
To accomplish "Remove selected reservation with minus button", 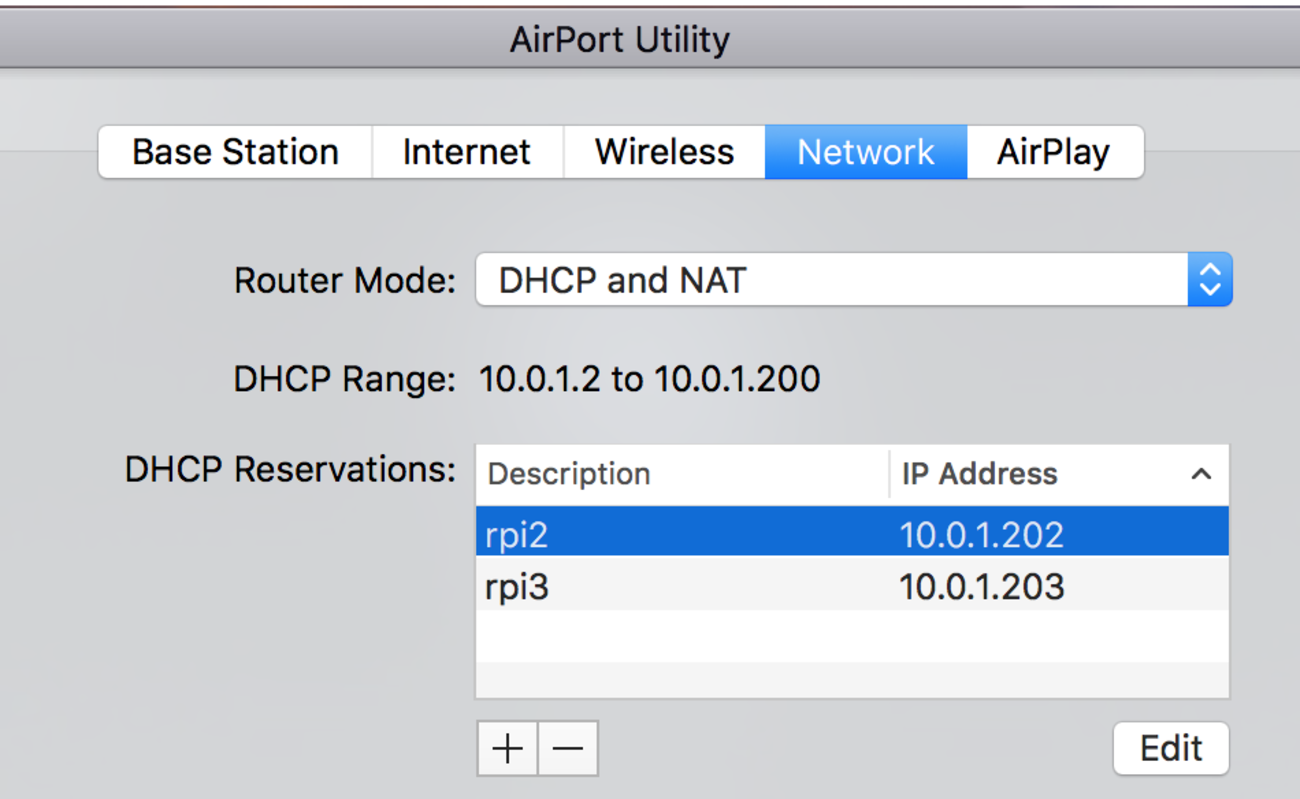I will point(568,748).
